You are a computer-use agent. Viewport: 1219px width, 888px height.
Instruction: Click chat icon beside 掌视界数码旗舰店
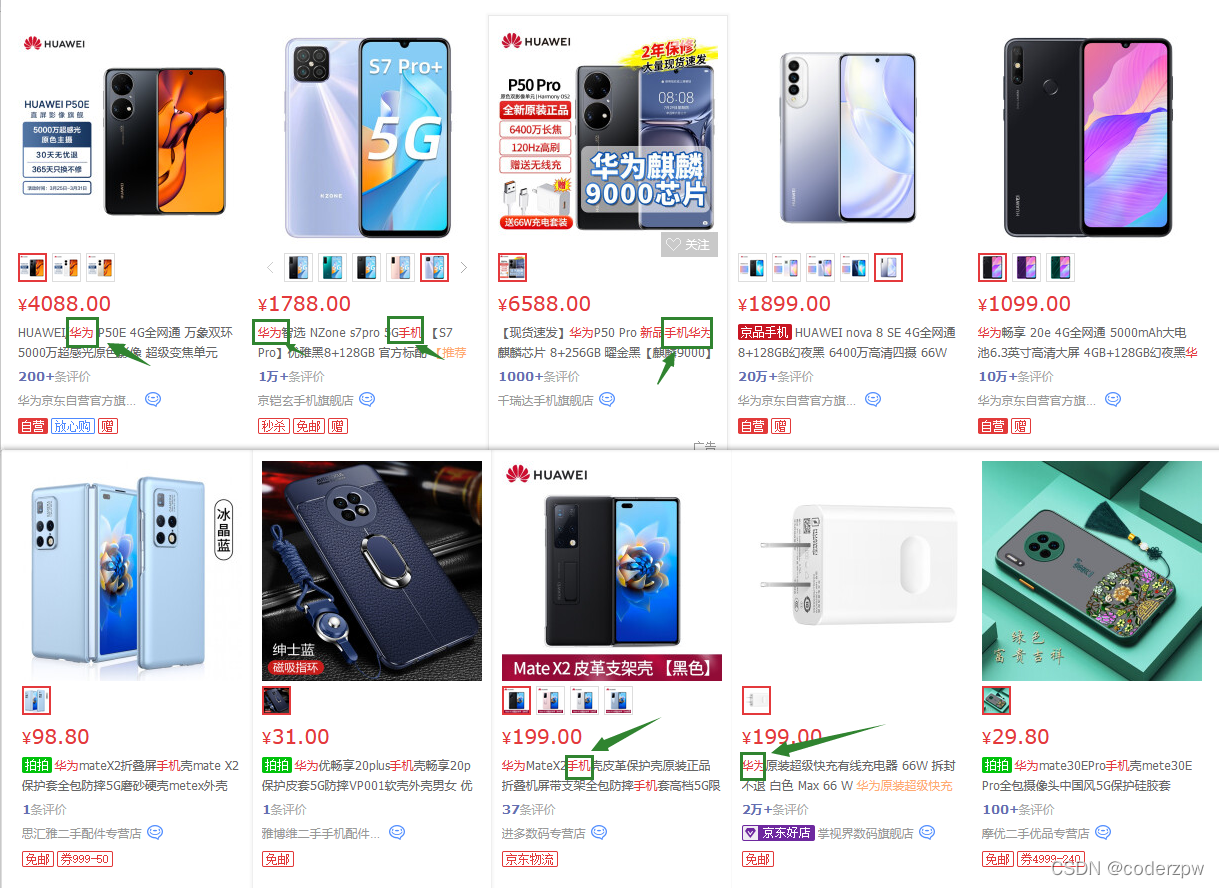coord(927,832)
